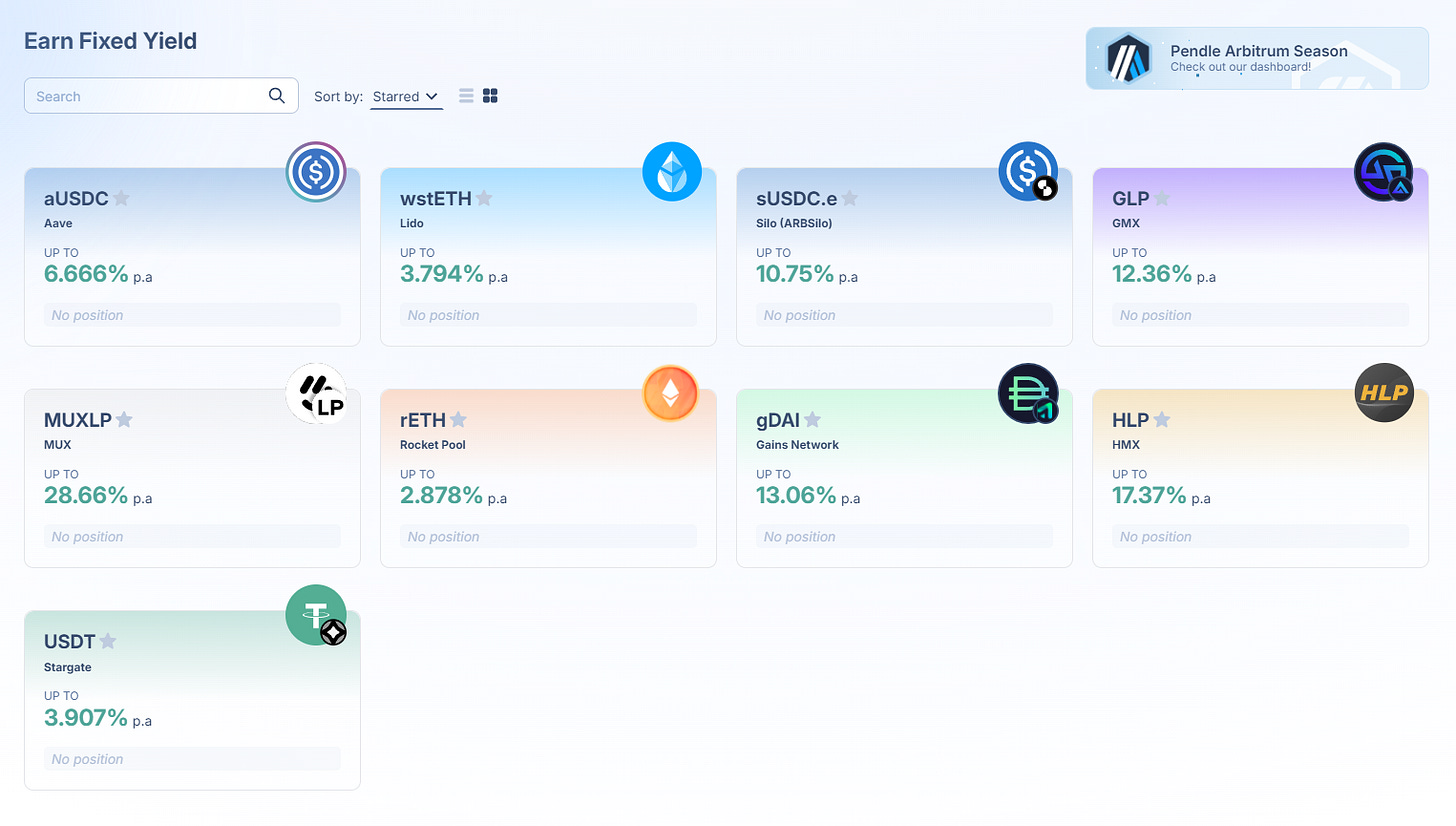Click the Earn Fixed Yield heading
1456x826 pixels.
pos(110,41)
